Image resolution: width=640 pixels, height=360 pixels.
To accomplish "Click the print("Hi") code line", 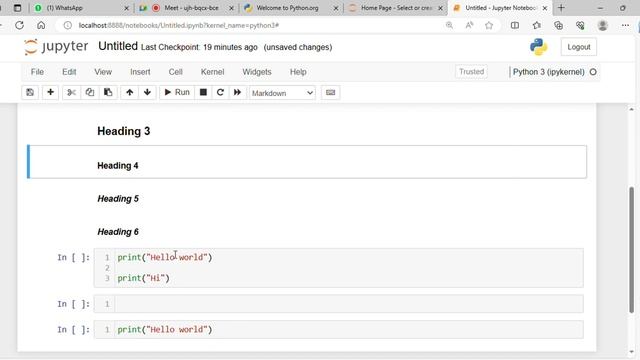I will click(x=143, y=278).
